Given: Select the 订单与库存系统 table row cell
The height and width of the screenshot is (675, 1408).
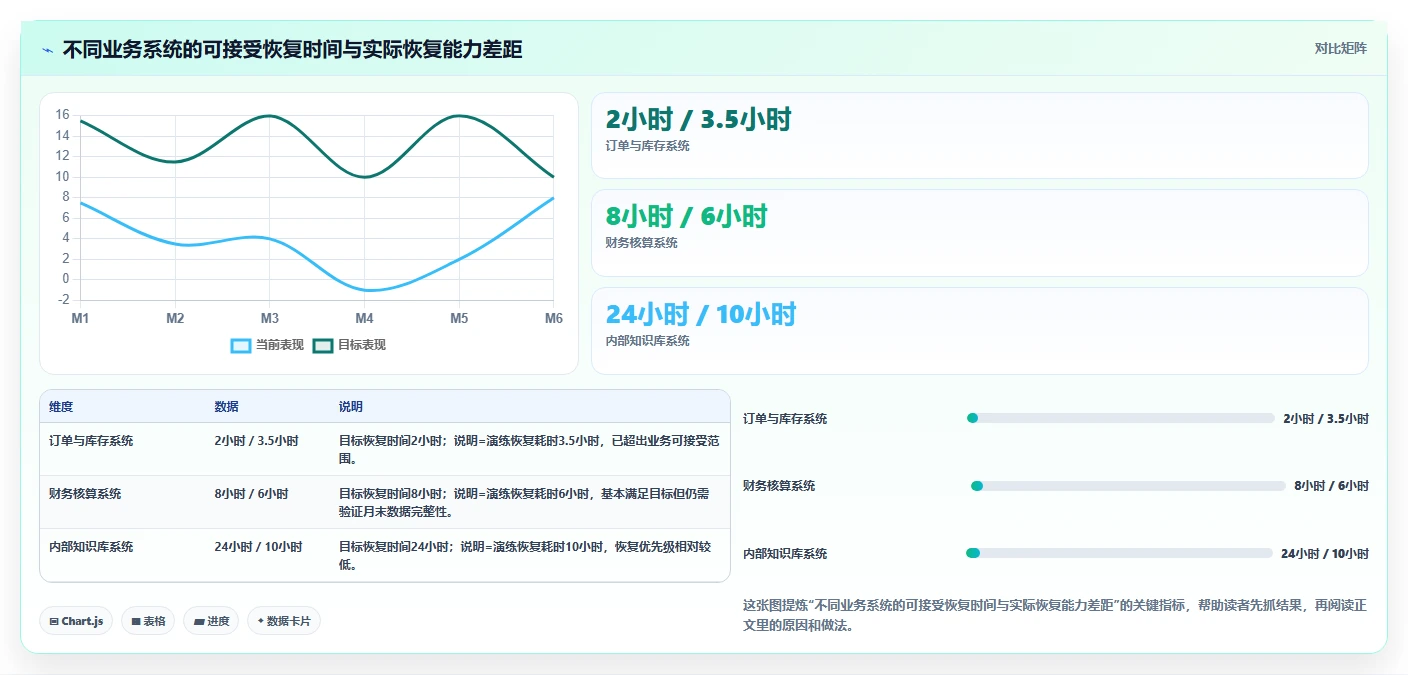Looking at the screenshot, I should coord(122,449).
